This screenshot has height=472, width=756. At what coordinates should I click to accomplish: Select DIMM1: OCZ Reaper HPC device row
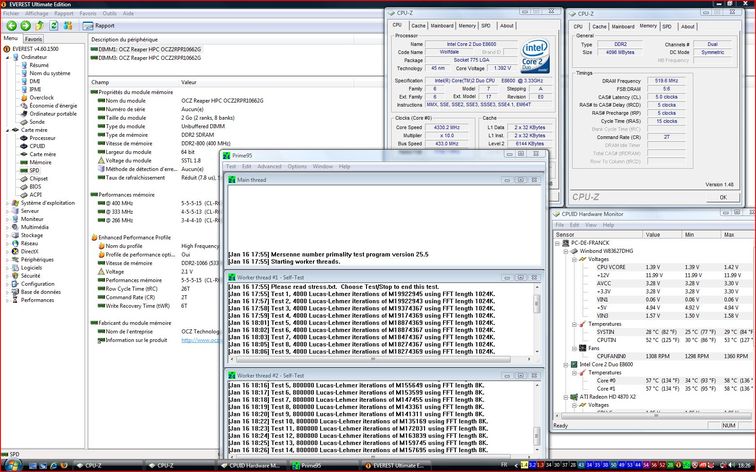tap(146, 49)
